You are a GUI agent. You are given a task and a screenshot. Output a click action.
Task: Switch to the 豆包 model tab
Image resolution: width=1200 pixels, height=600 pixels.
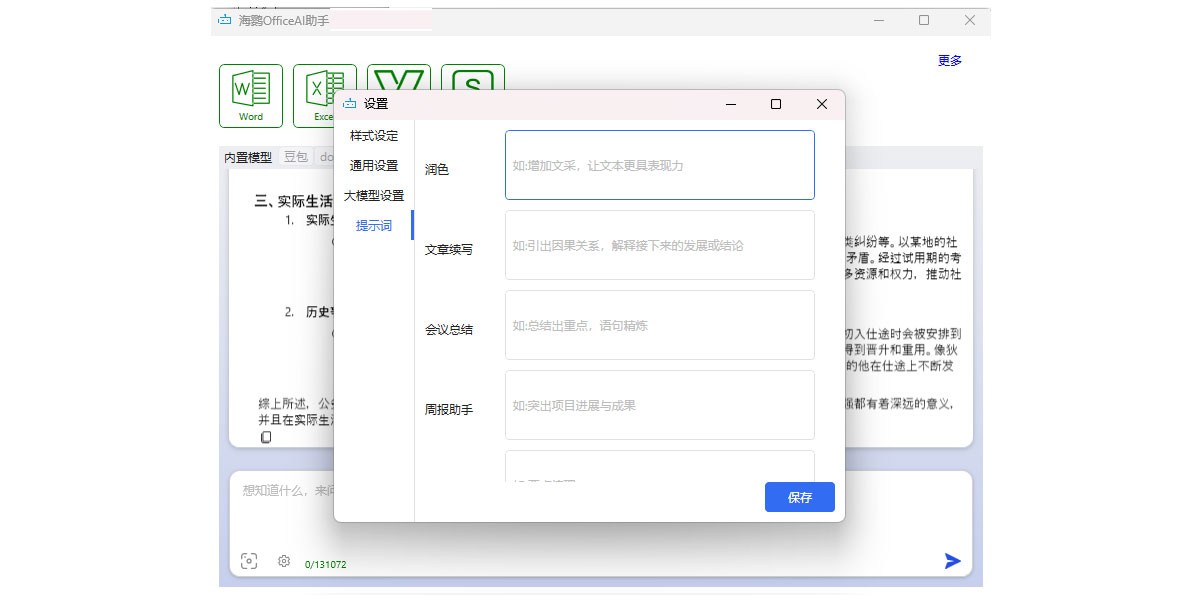pos(296,157)
